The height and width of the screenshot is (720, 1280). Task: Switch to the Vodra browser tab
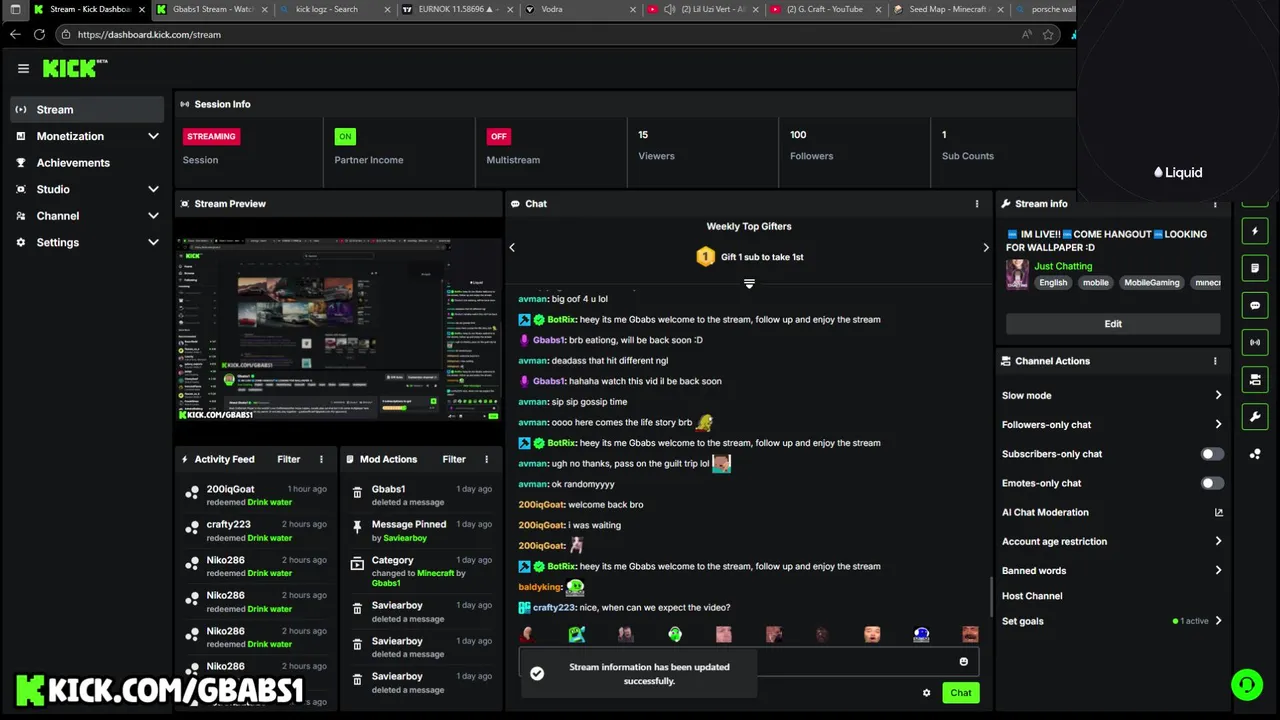coord(580,9)
